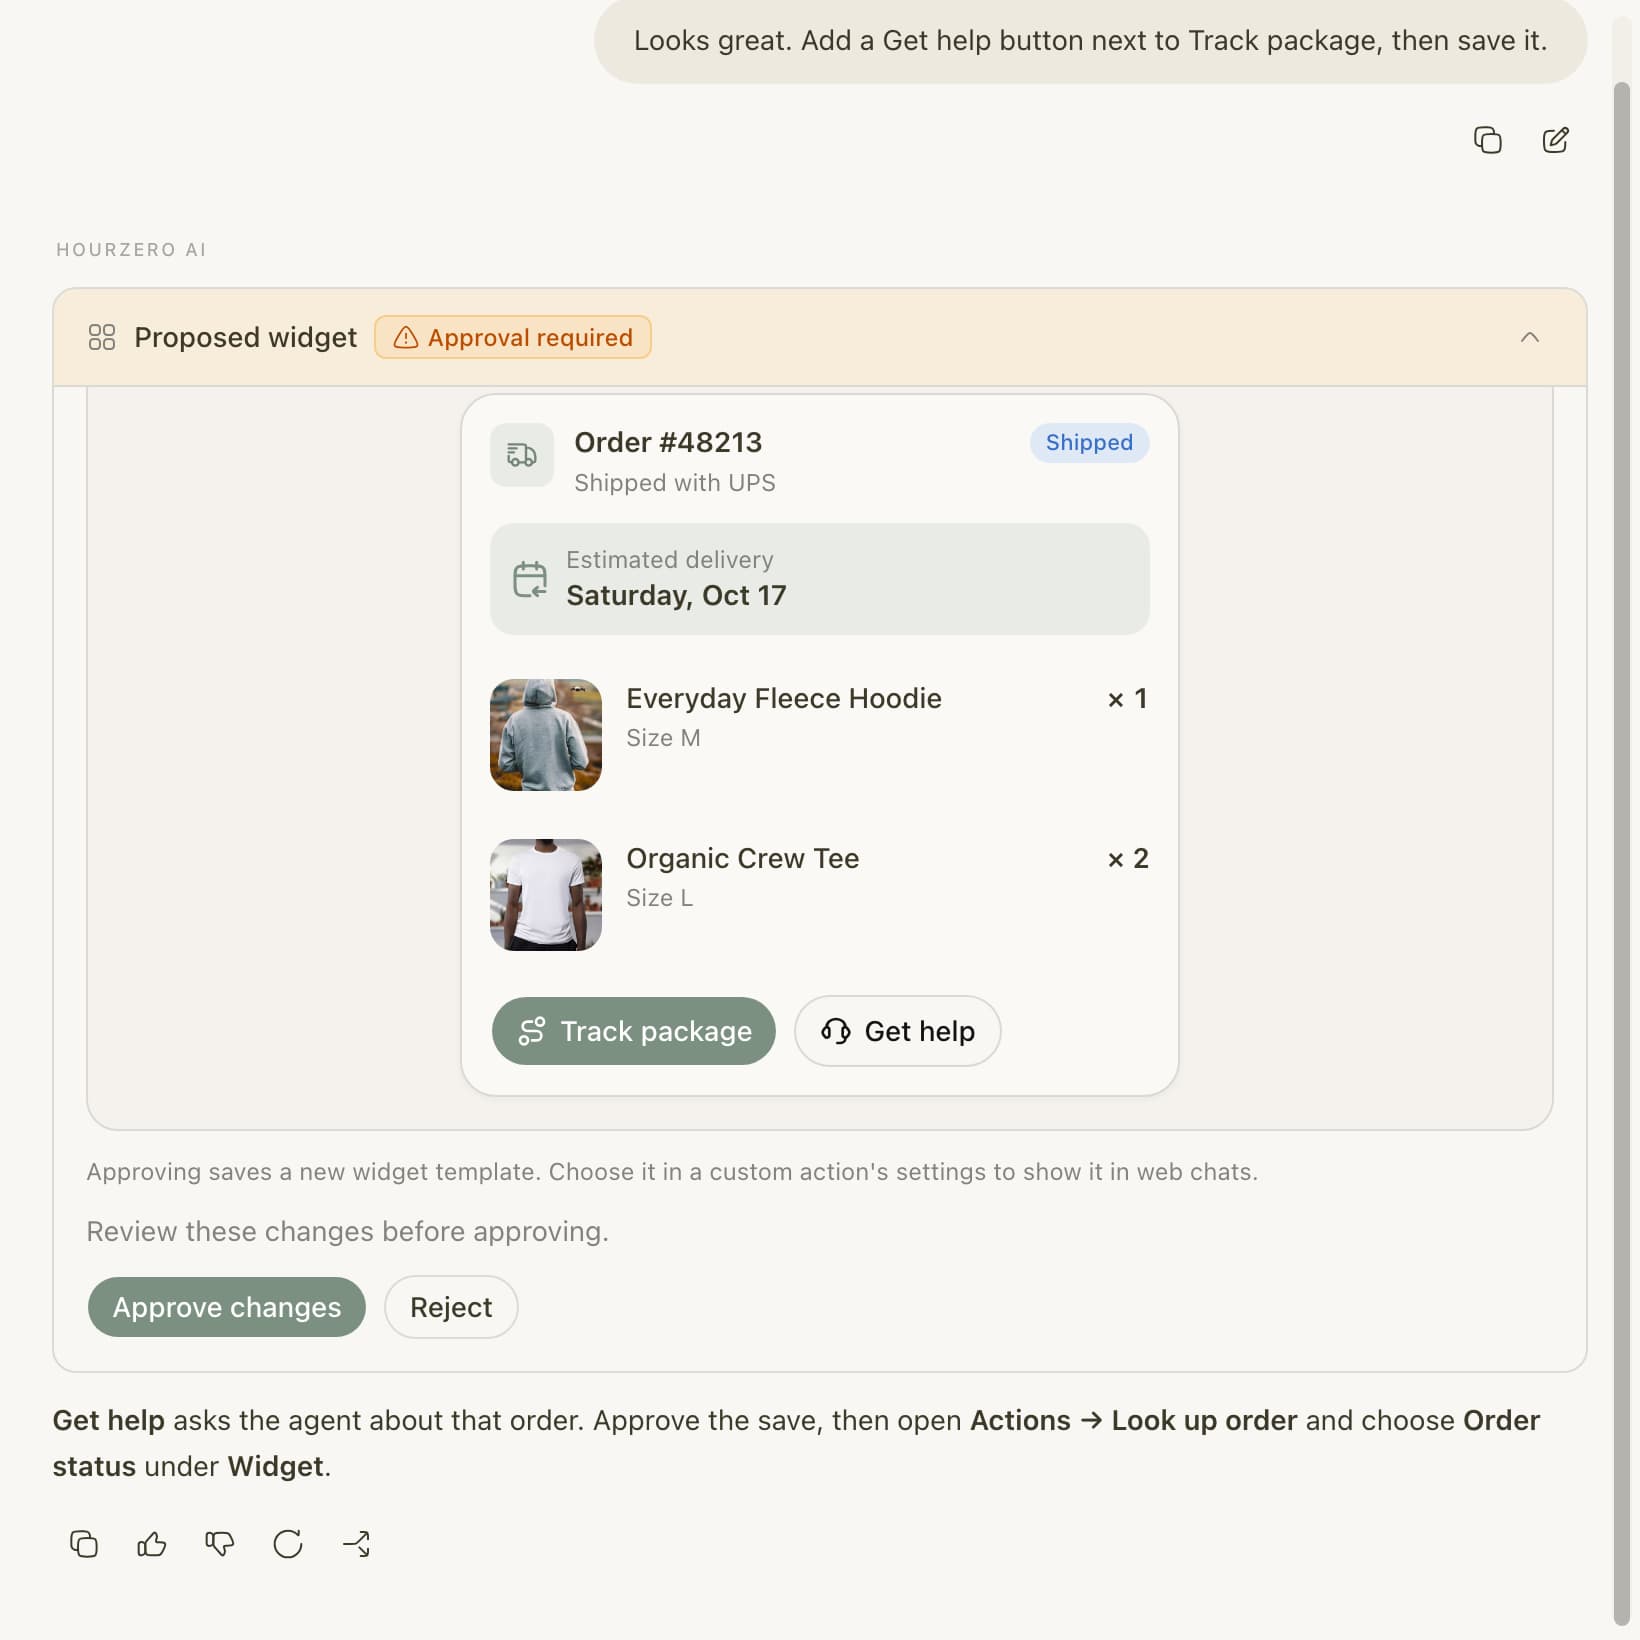Regenerate the response with the retry icon
The height and width of the screenshot is (1640, 1640).
coord(288,1544)
